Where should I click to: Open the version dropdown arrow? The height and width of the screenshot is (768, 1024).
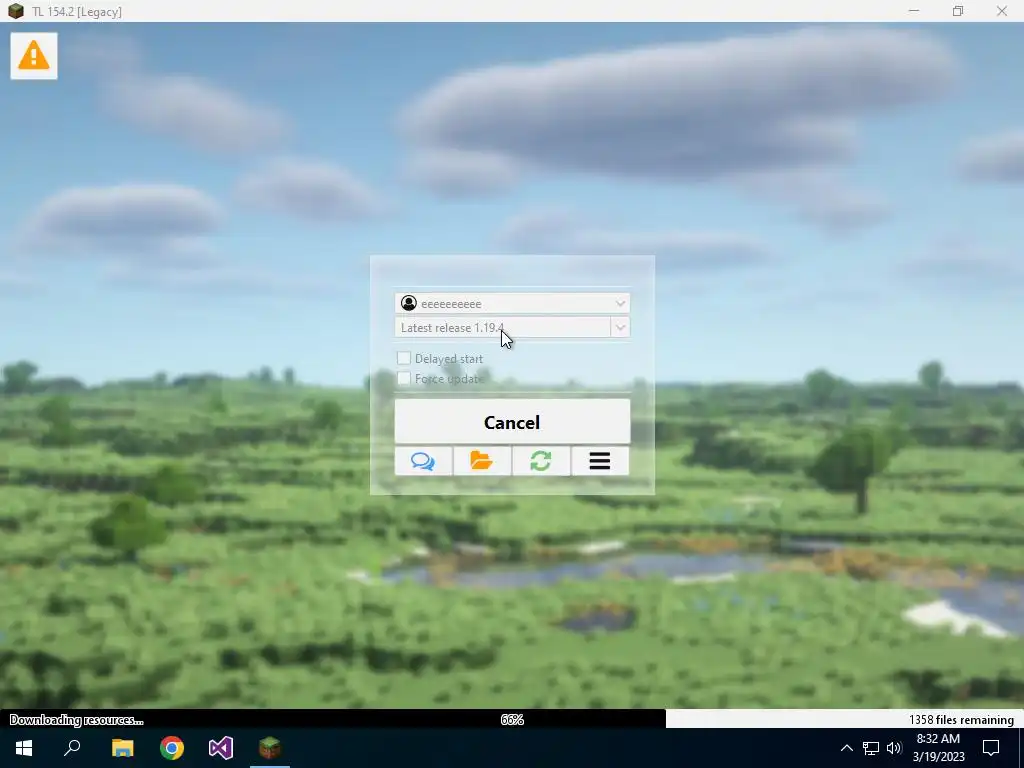point(620,327)
